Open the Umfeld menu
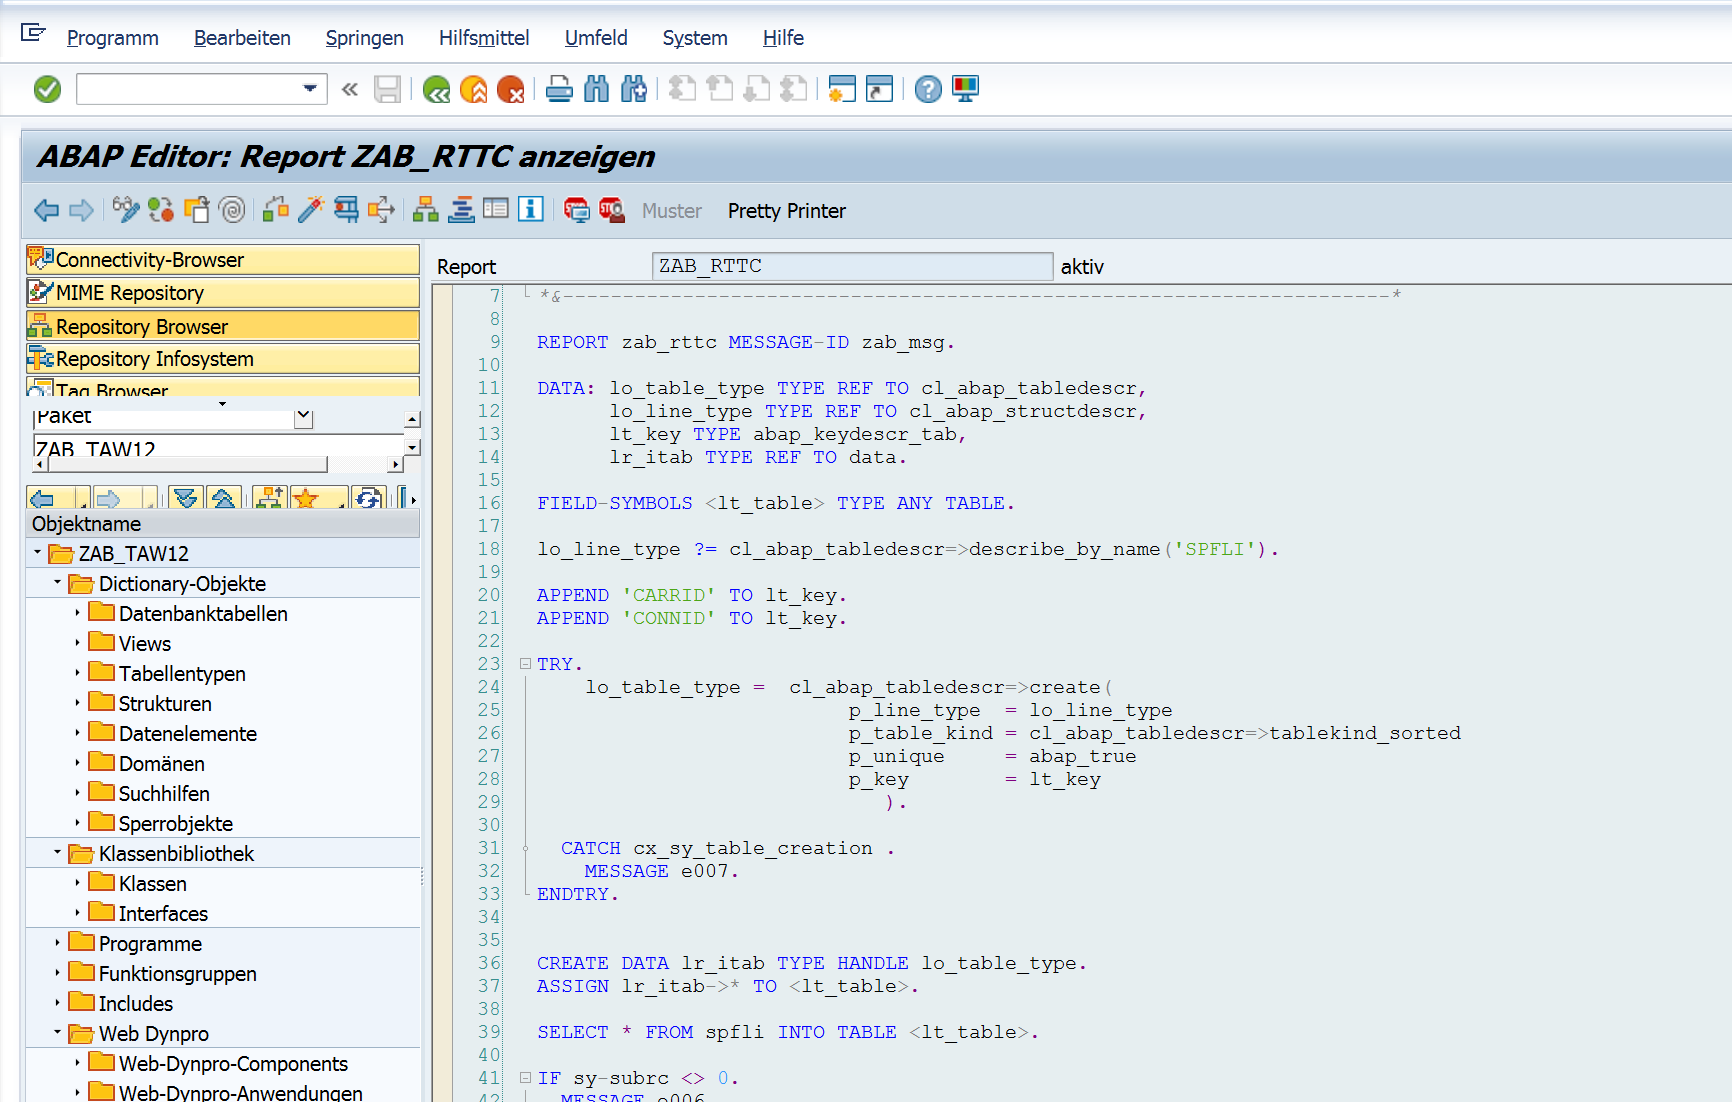This screenshot has height=1102, width=1732. coord(596,38)
